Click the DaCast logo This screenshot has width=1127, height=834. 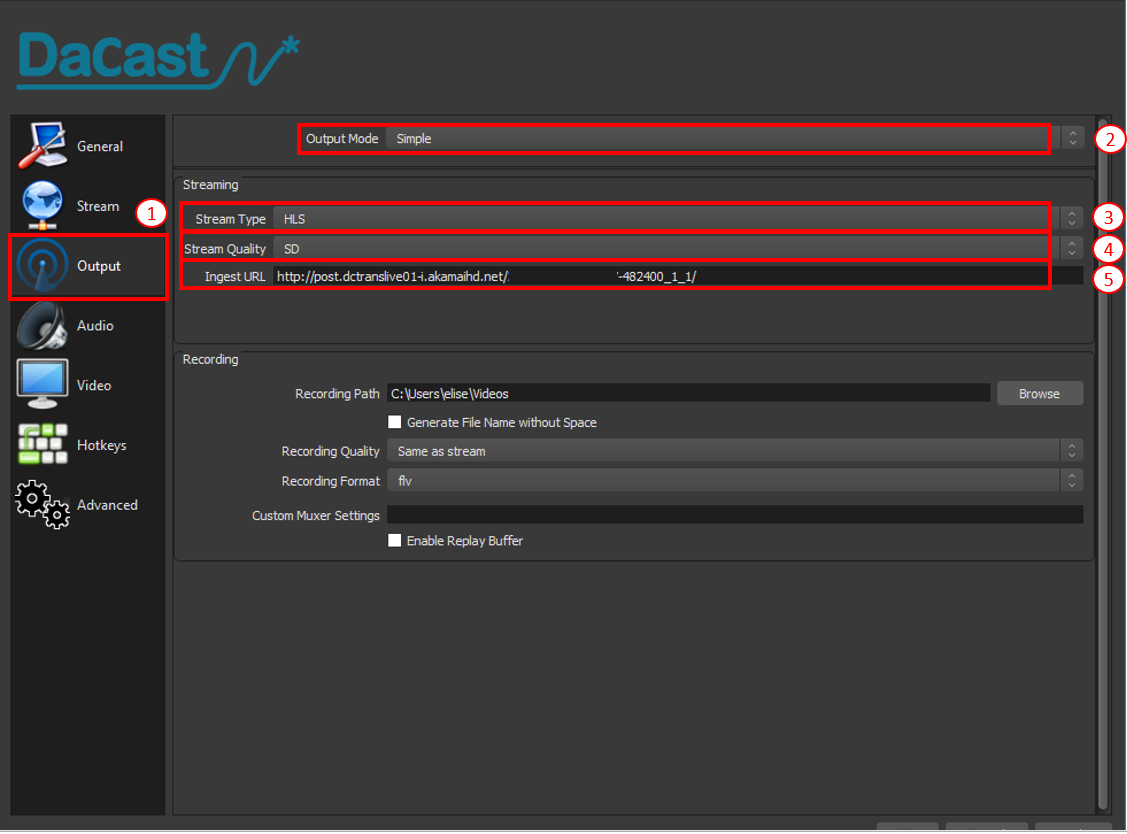coord(158,60)
